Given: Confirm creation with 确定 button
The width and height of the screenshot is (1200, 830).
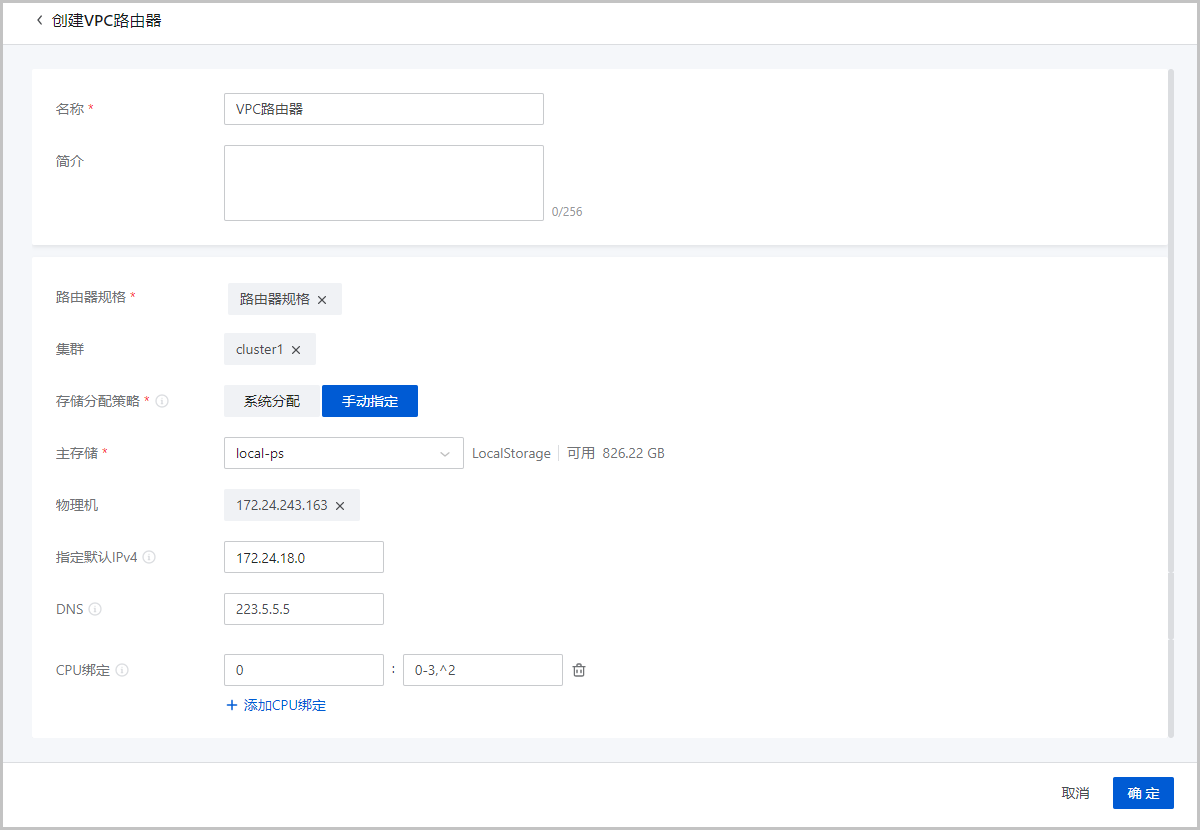Looking at the screenshot, I should tap(1143, 793).
